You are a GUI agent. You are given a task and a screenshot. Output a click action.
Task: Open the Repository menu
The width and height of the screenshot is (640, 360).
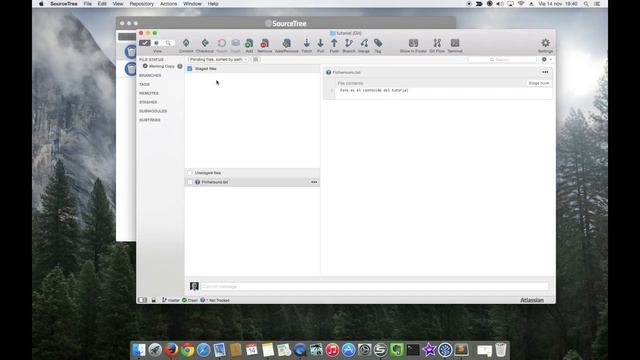[142, 4]
